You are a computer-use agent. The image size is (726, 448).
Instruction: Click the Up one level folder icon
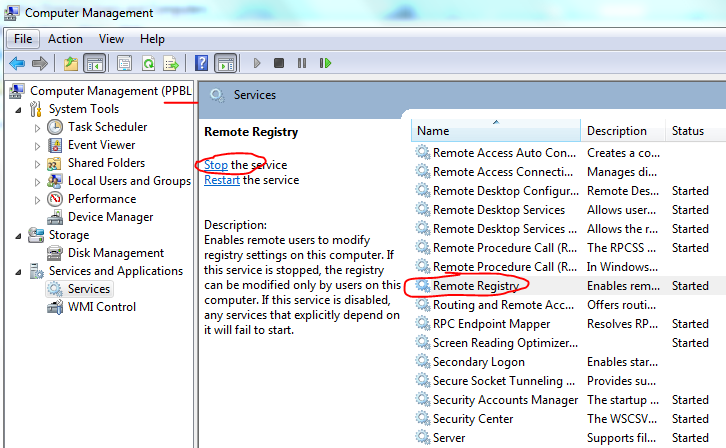click(x=71, y=63)
